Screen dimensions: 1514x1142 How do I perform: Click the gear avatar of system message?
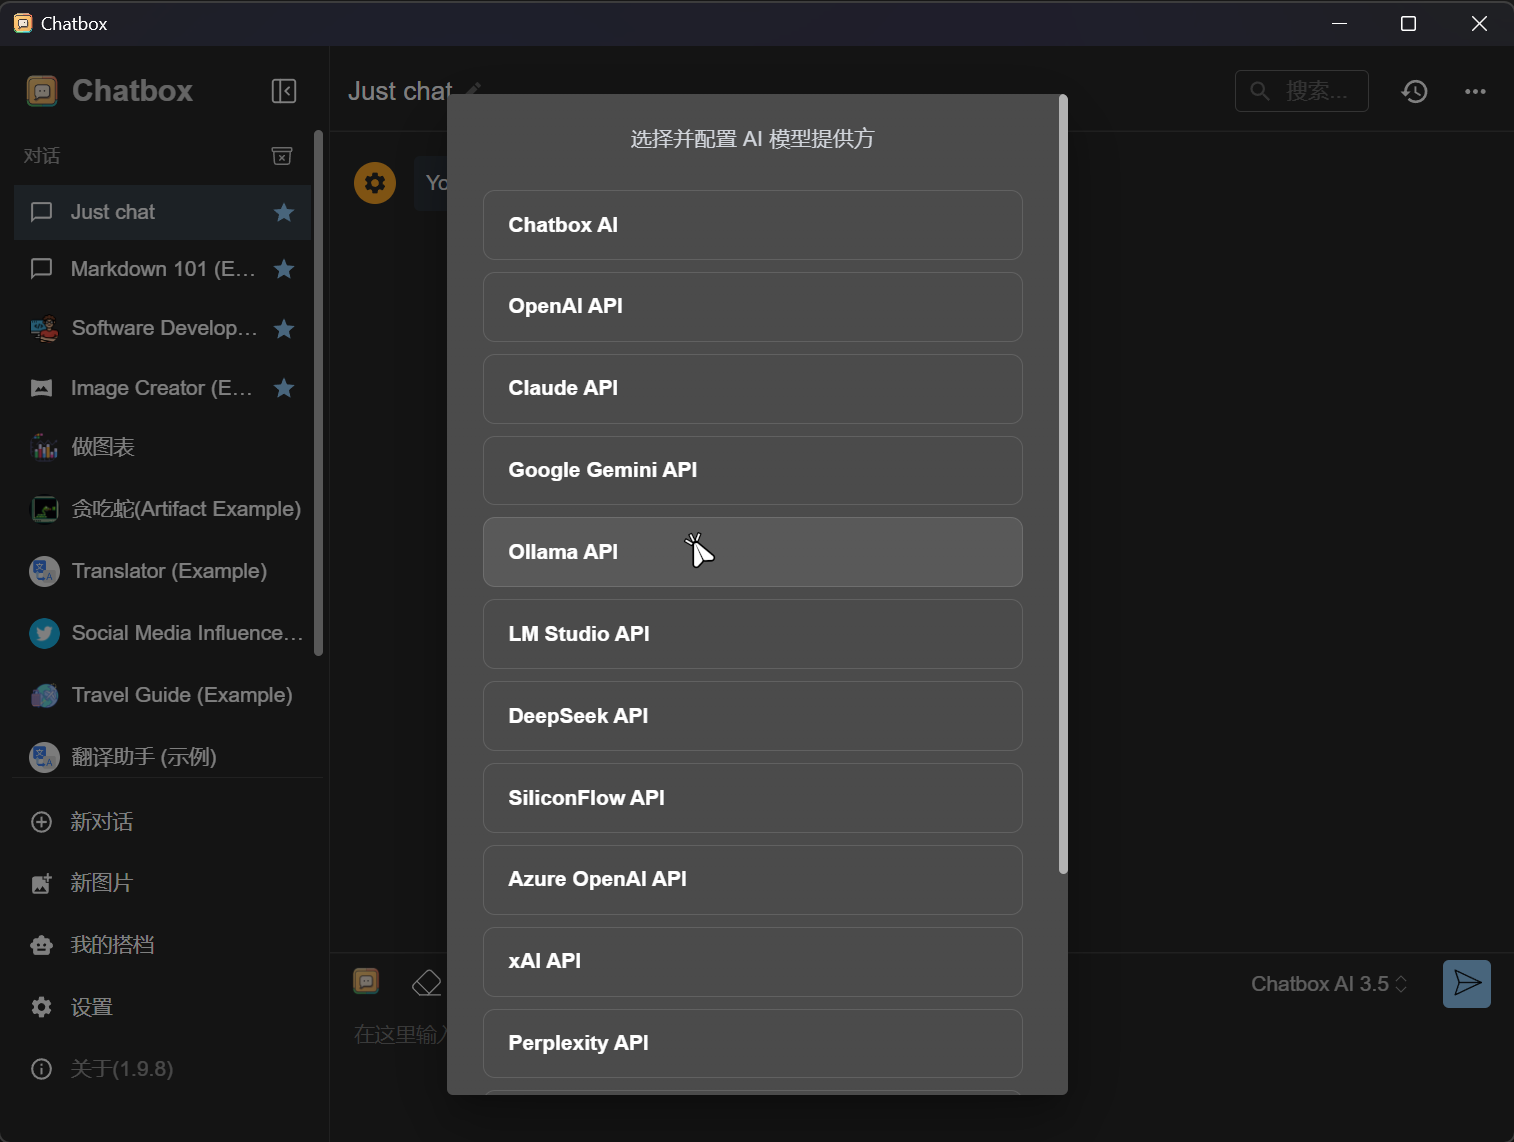(375, 183)
